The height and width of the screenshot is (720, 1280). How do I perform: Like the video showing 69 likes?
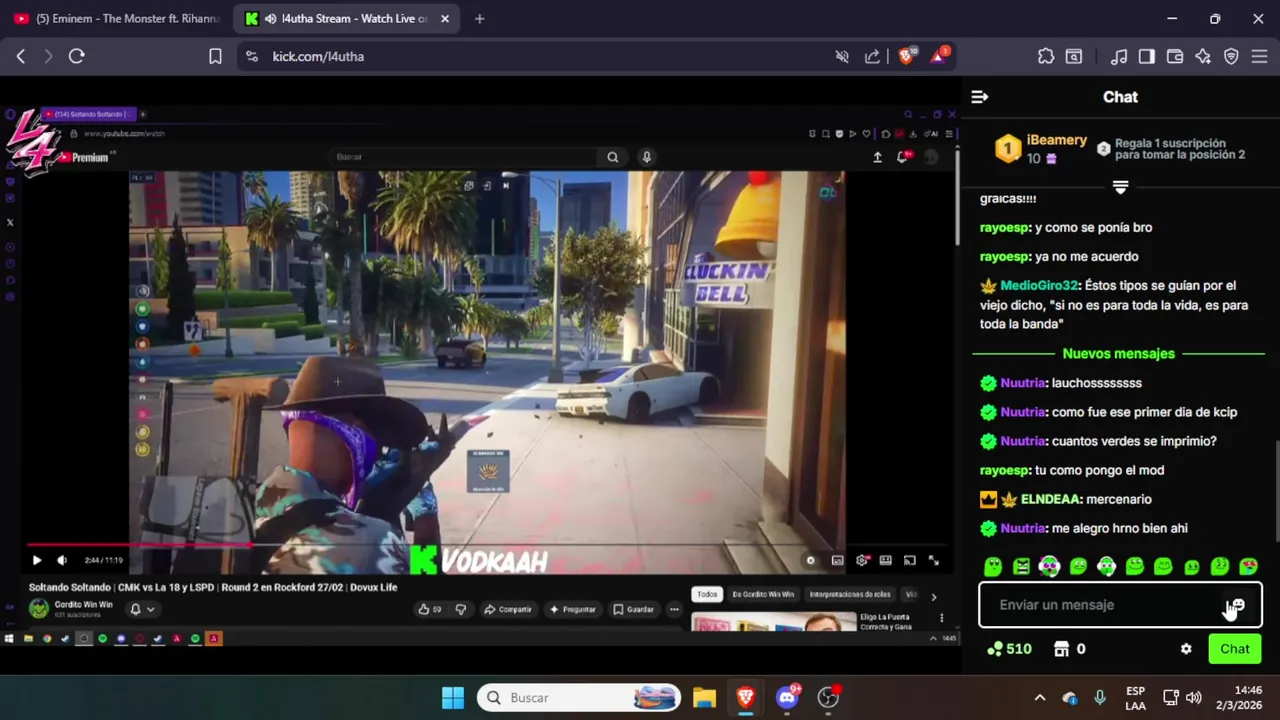point(430,609)
